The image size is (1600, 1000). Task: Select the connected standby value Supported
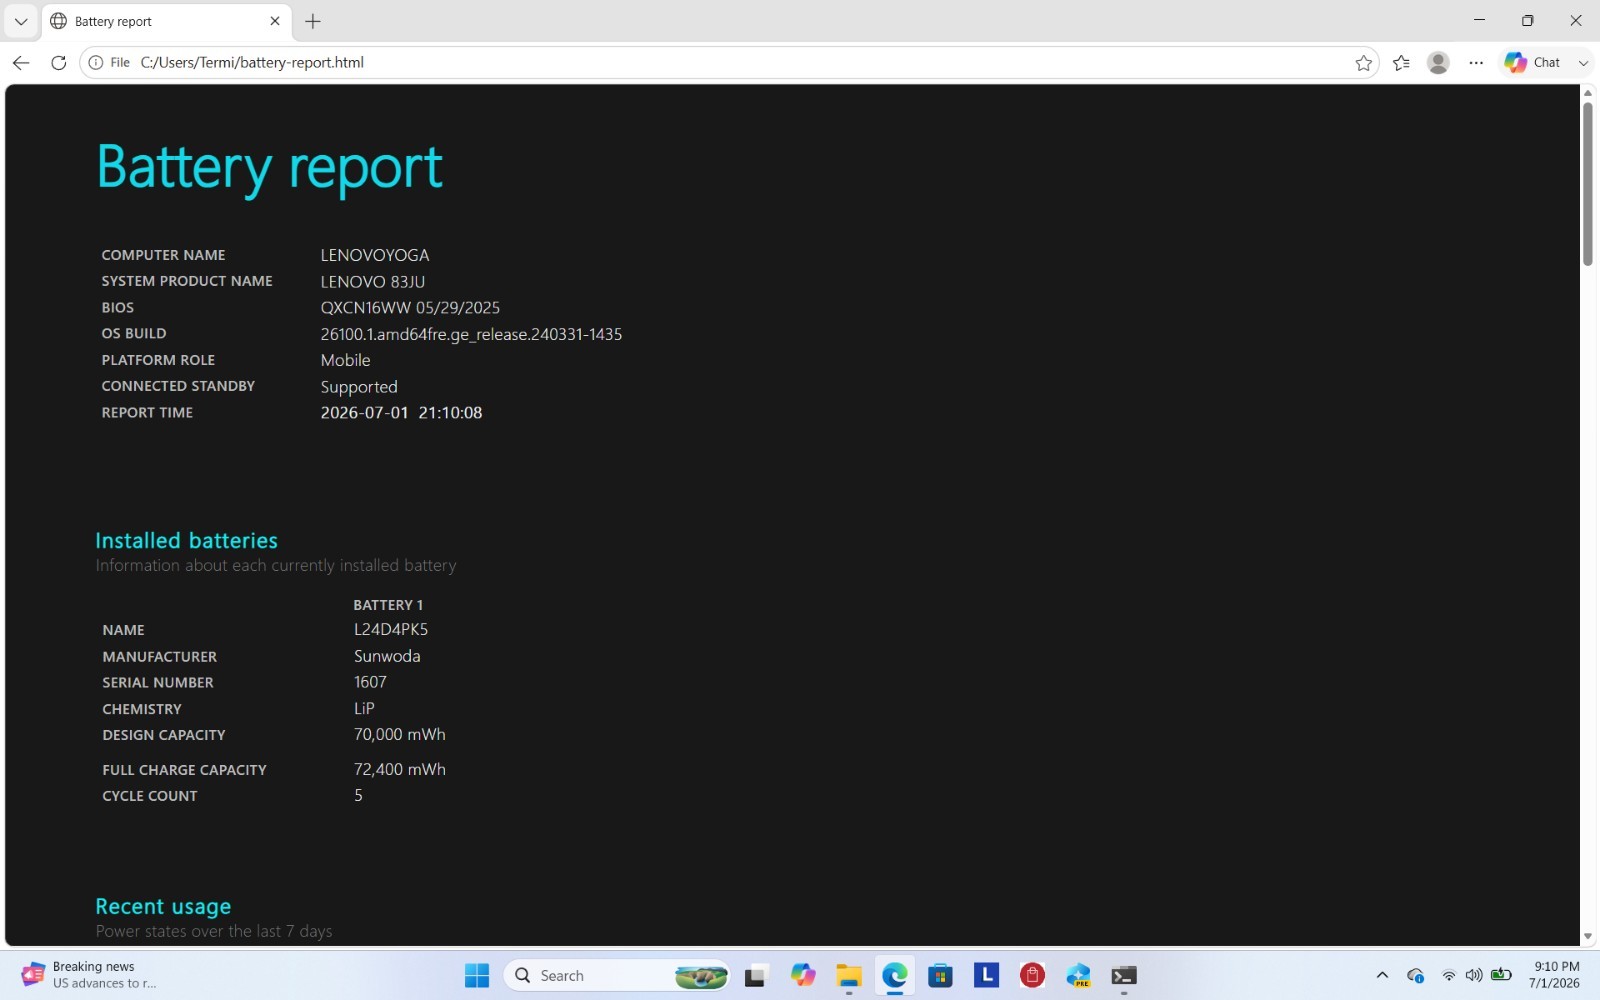pos(359,387)
